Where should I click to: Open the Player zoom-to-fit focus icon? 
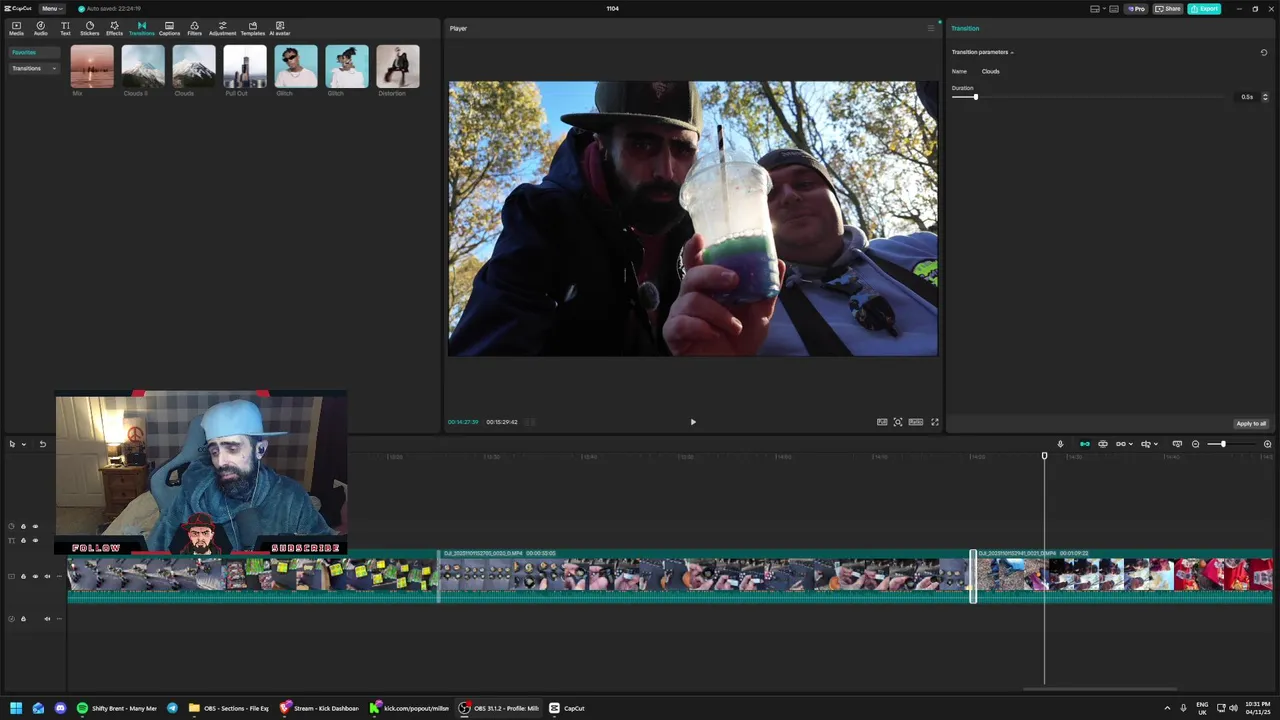(898, 422)
